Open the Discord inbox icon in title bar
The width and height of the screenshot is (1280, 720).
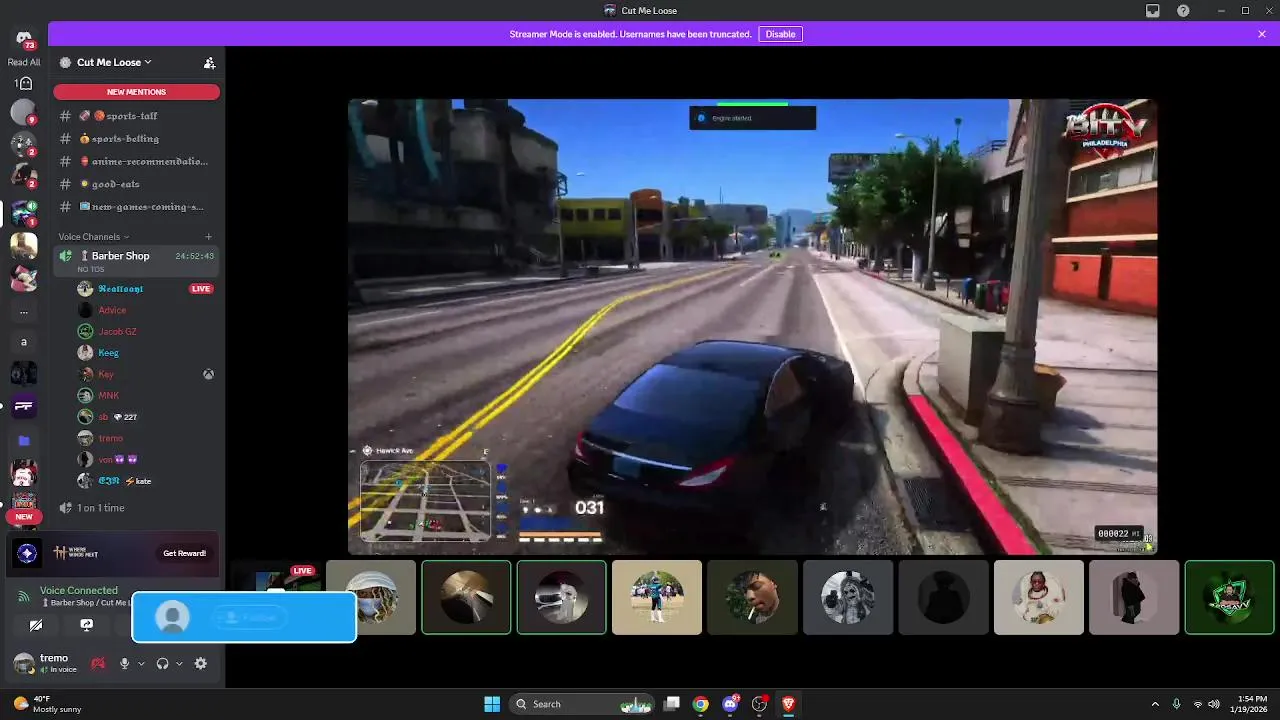(x=1153, y=11)
